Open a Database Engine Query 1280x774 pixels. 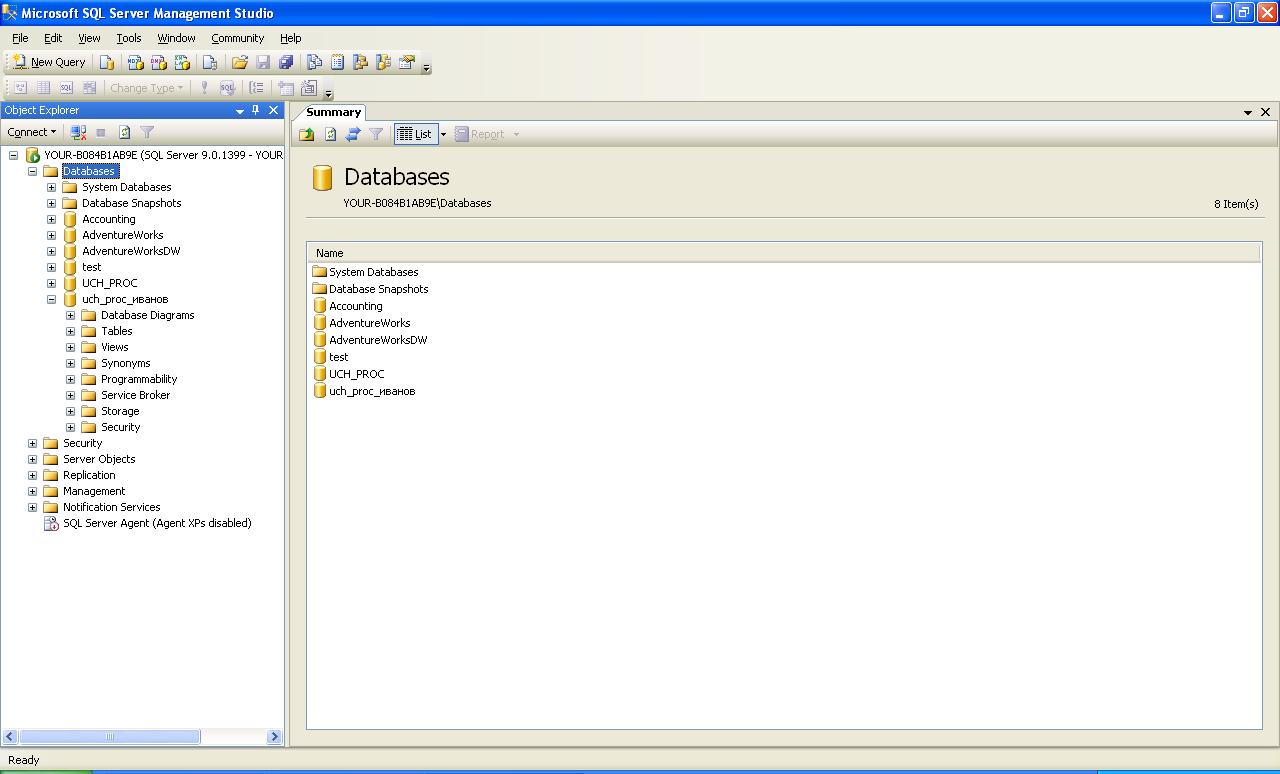coord(107,62)
